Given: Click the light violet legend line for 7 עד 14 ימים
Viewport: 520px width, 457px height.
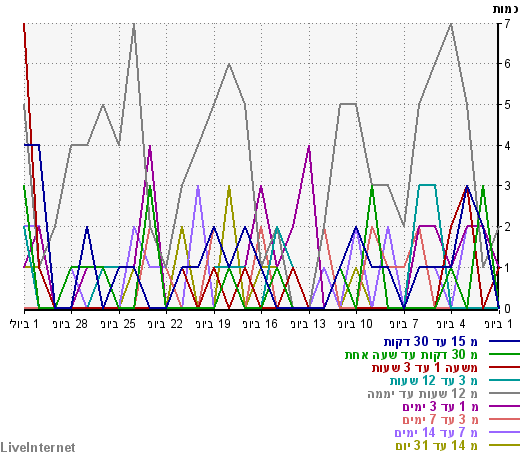Looking at the screenshot, I should (x=504, y=432).
